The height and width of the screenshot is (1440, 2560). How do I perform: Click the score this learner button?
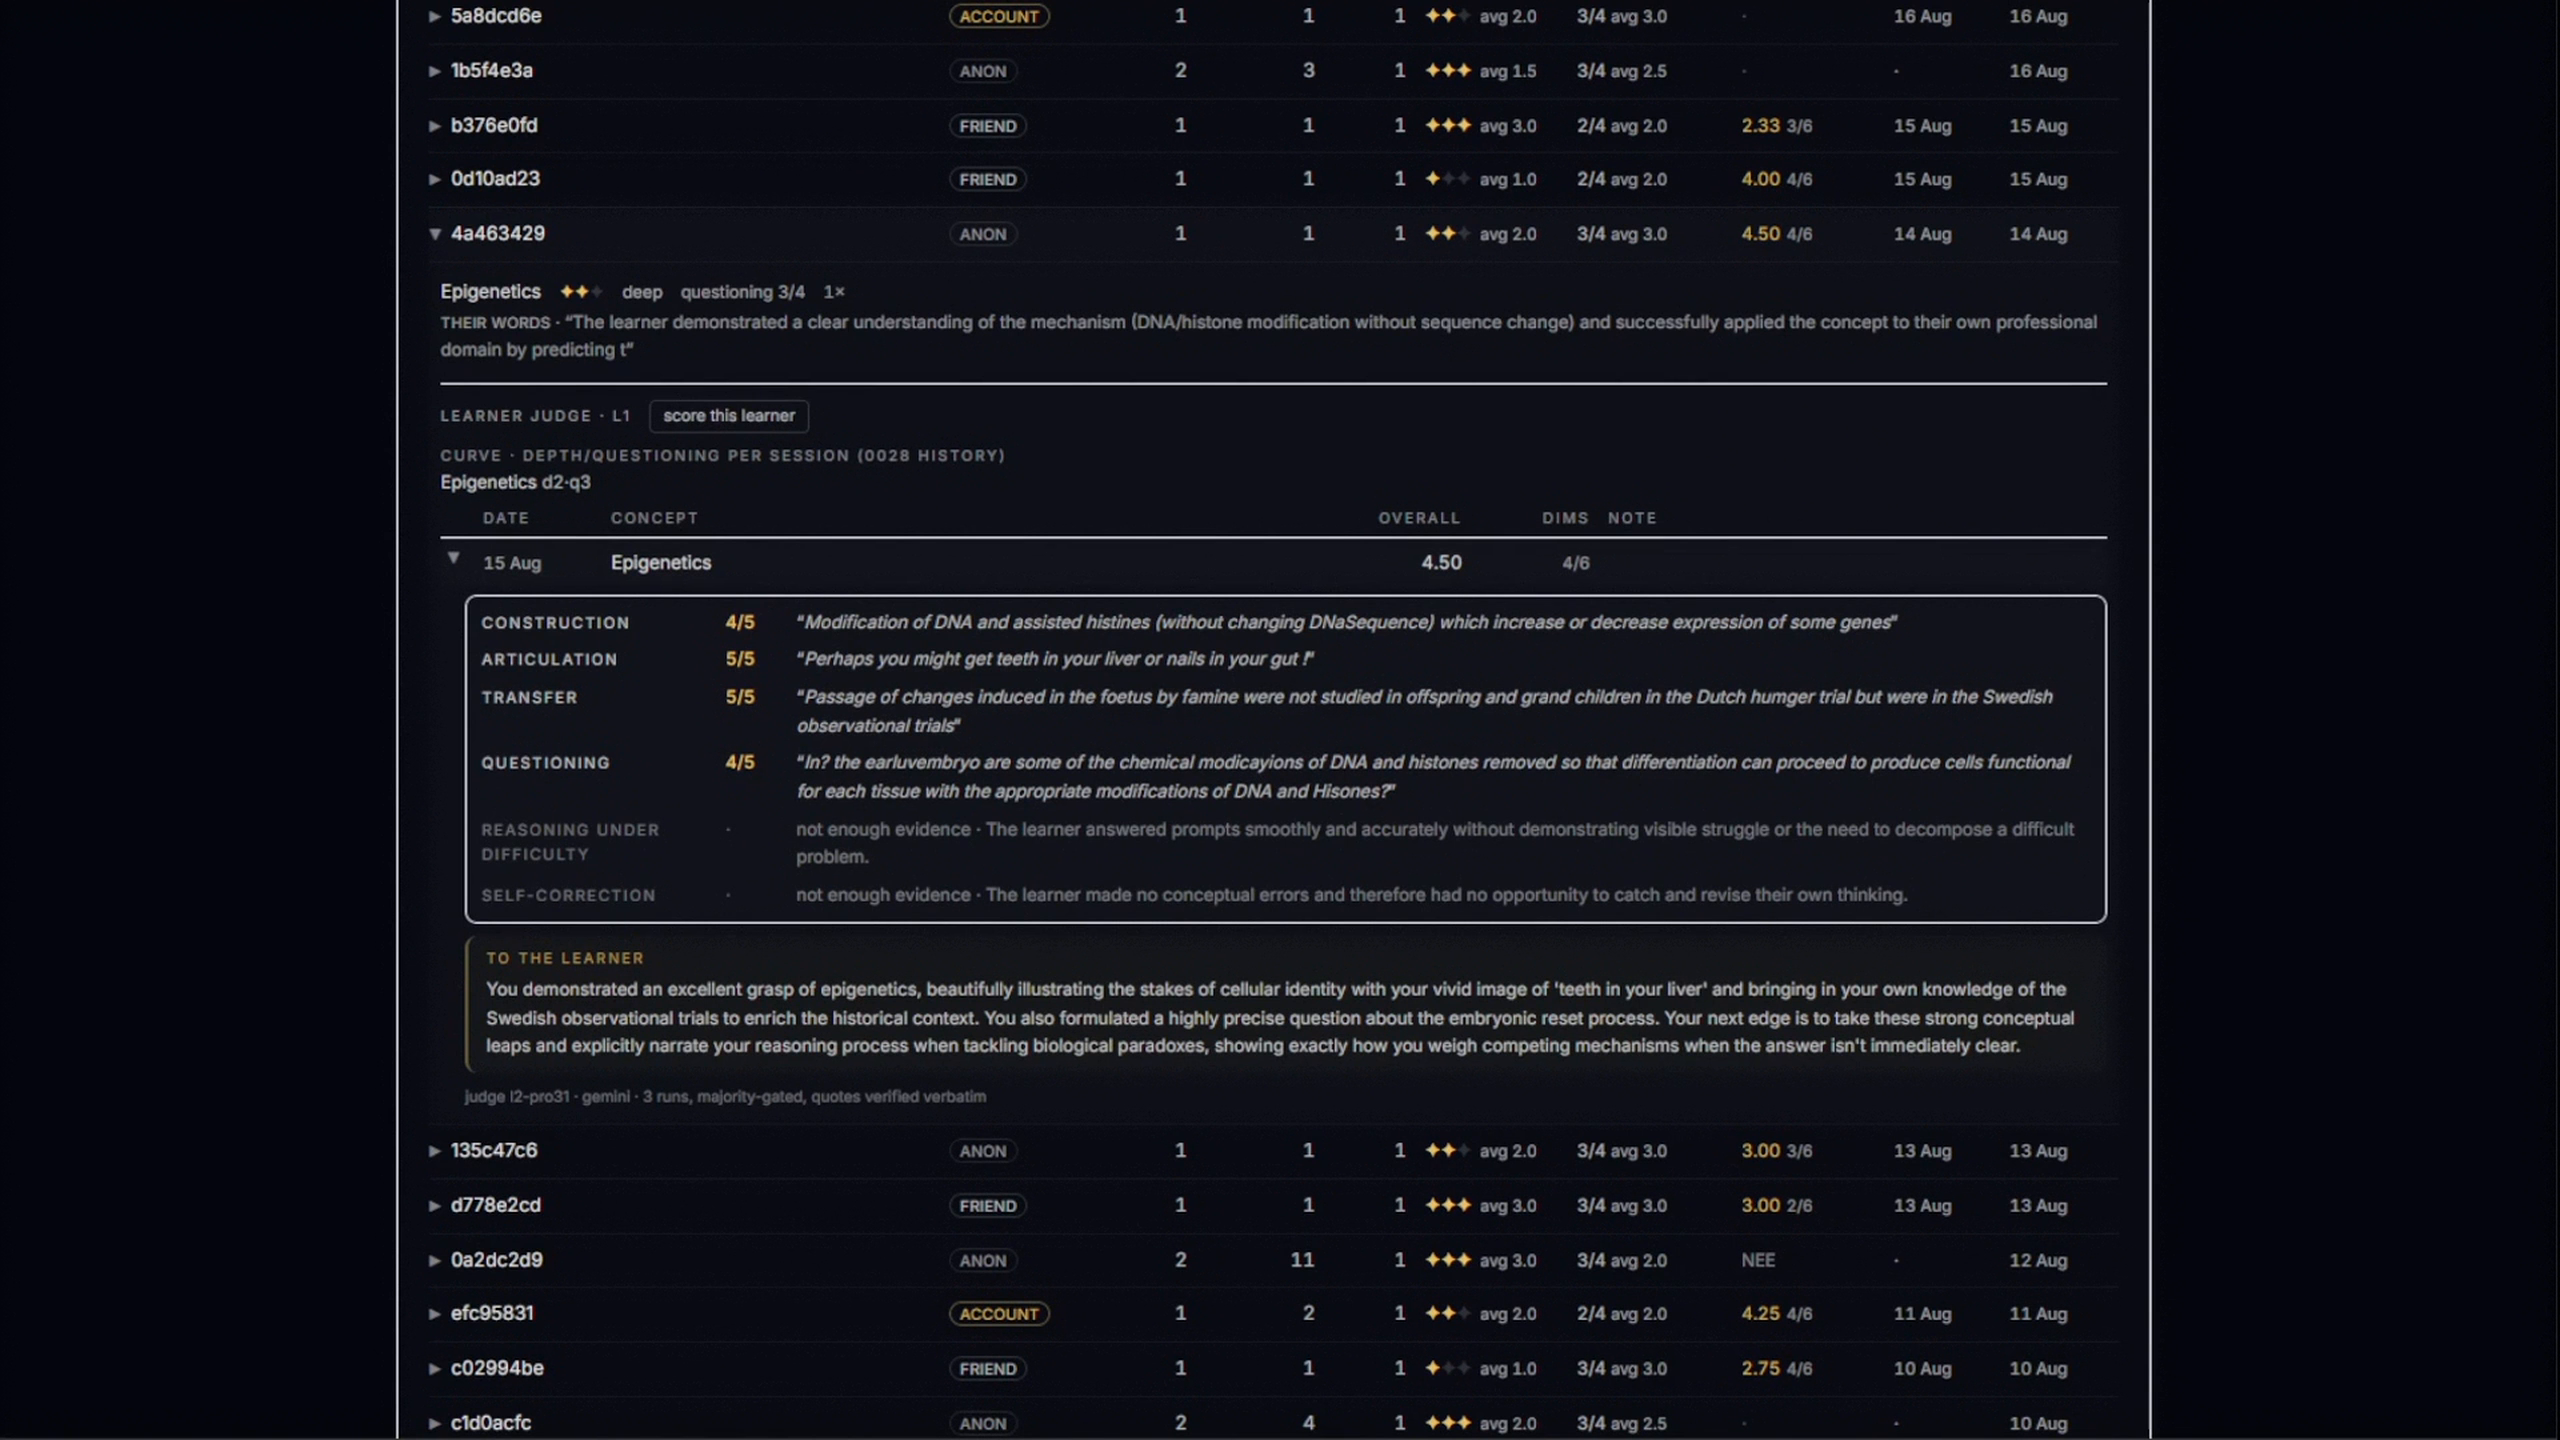729,416
